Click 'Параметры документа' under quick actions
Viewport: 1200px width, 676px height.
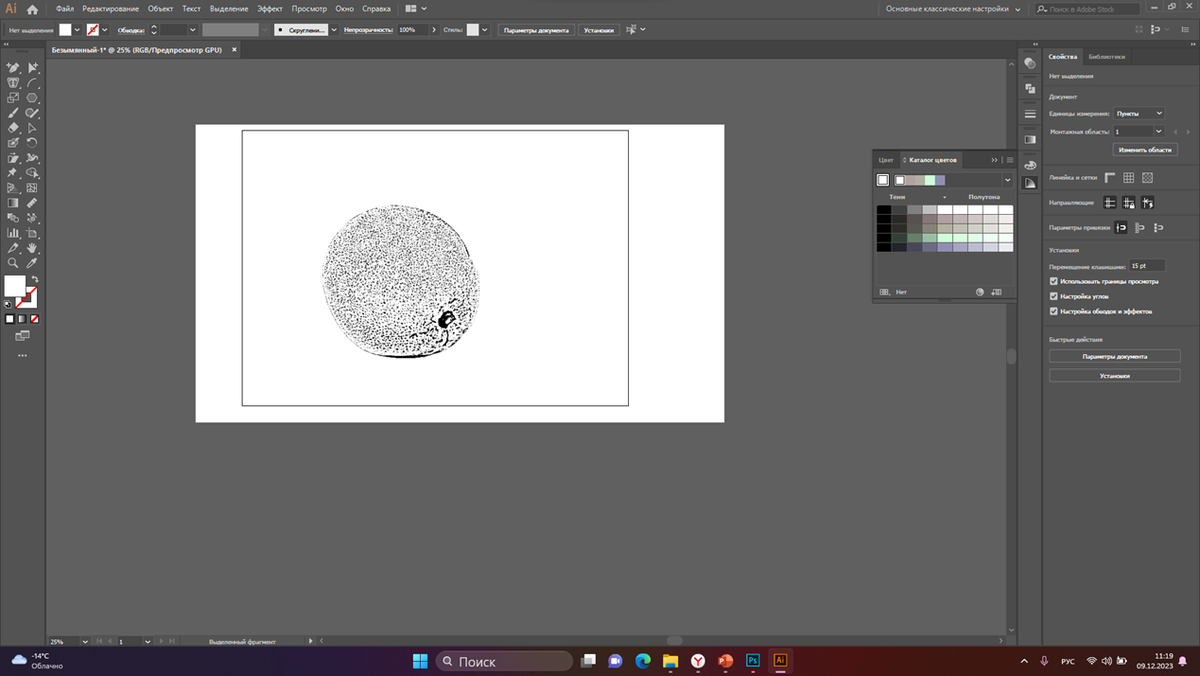1114,356
